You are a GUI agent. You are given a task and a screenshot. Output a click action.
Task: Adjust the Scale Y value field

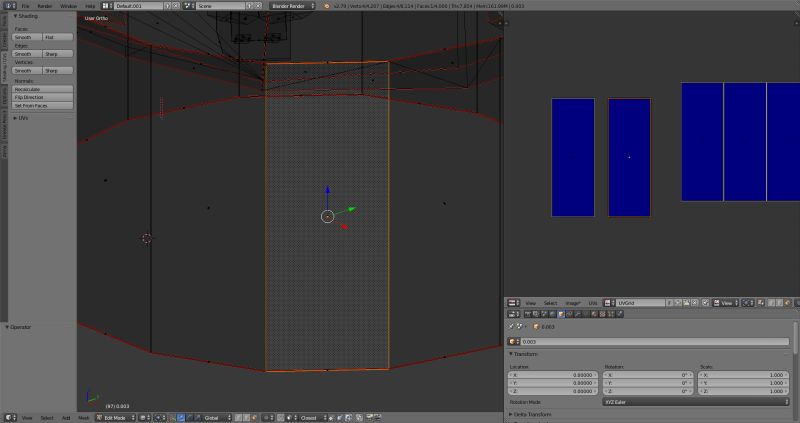point(743,383)
